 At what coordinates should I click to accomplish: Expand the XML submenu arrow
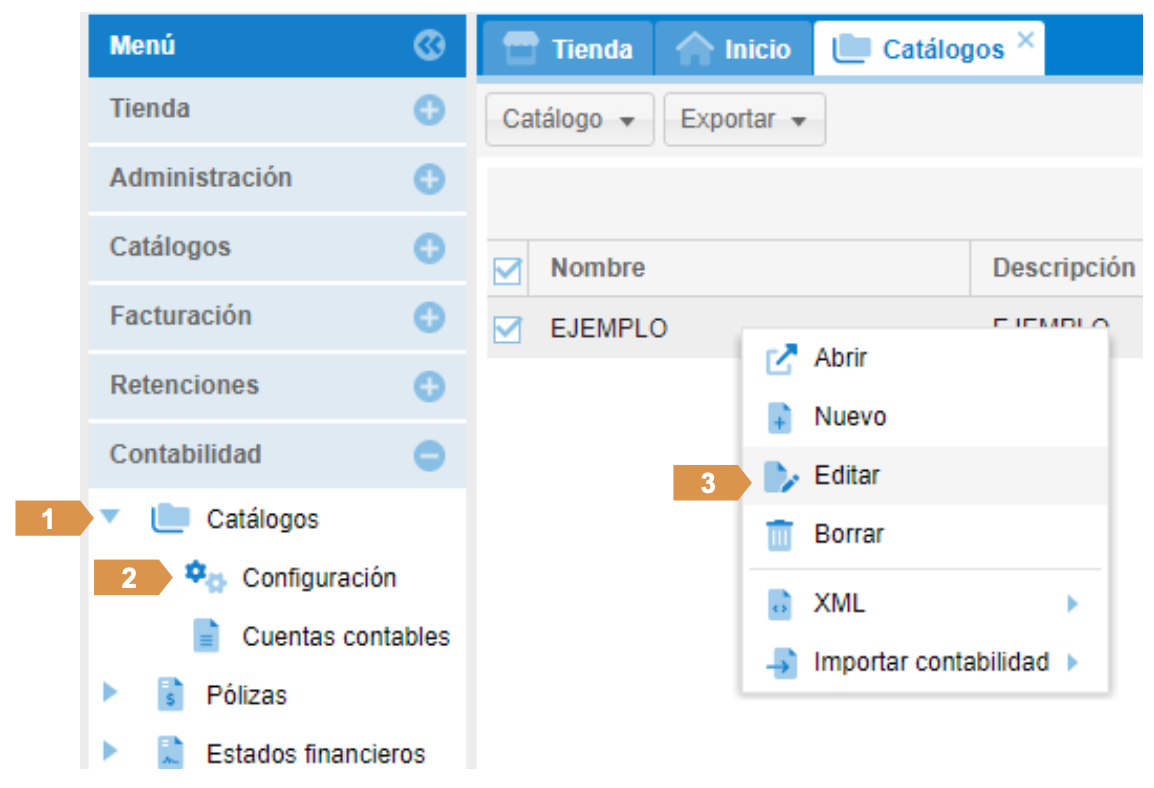(1072, 604)
